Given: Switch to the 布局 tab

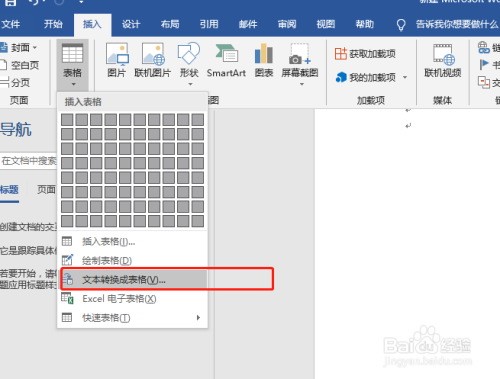Looking at the screenshot, I should point(170,24).
